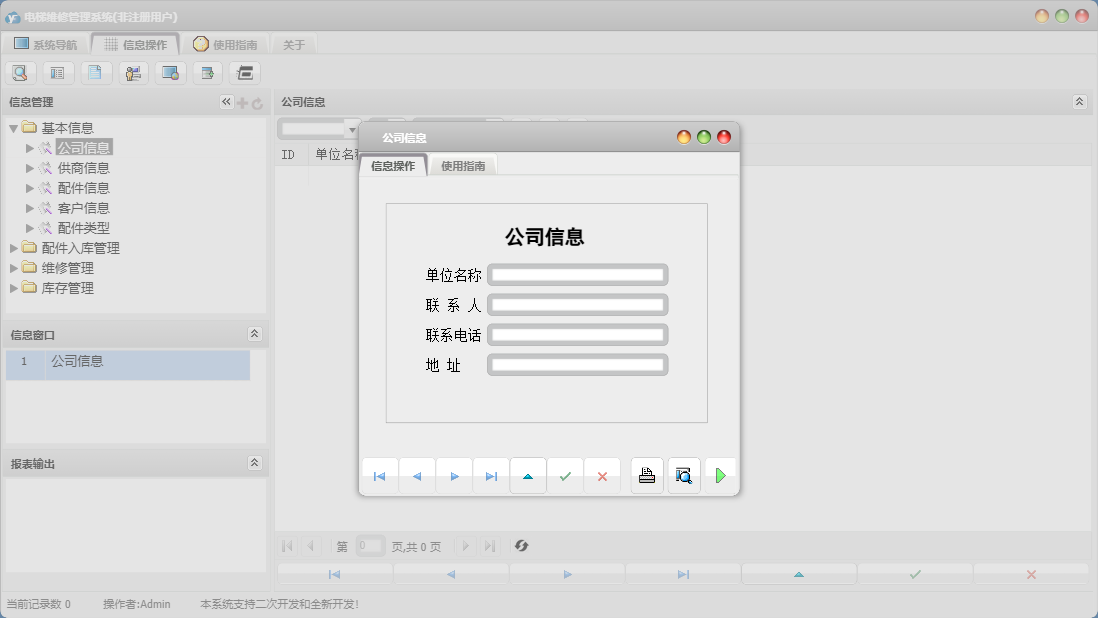Image resolution: width=1098 pixels, height=618 pixels.
Task: Switch to the 使用指南 tab in the dialog
Action: 463,165
